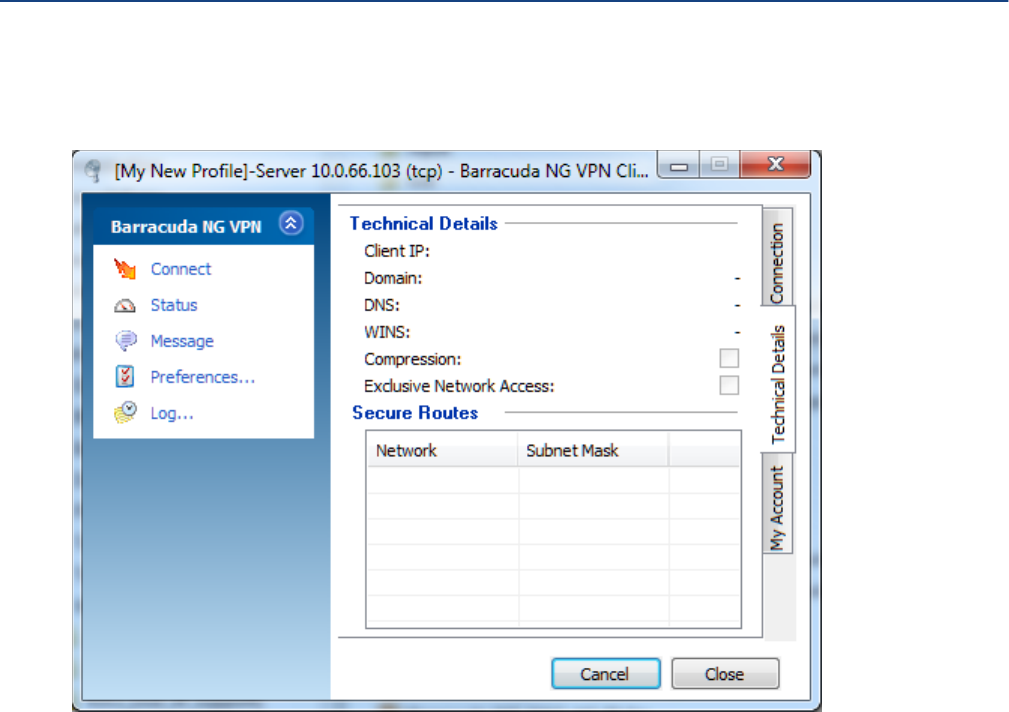The width and height of the screenshot is (1009, 712).
Task: Click the Client IP: label
Action: click(x=397, y=251)
